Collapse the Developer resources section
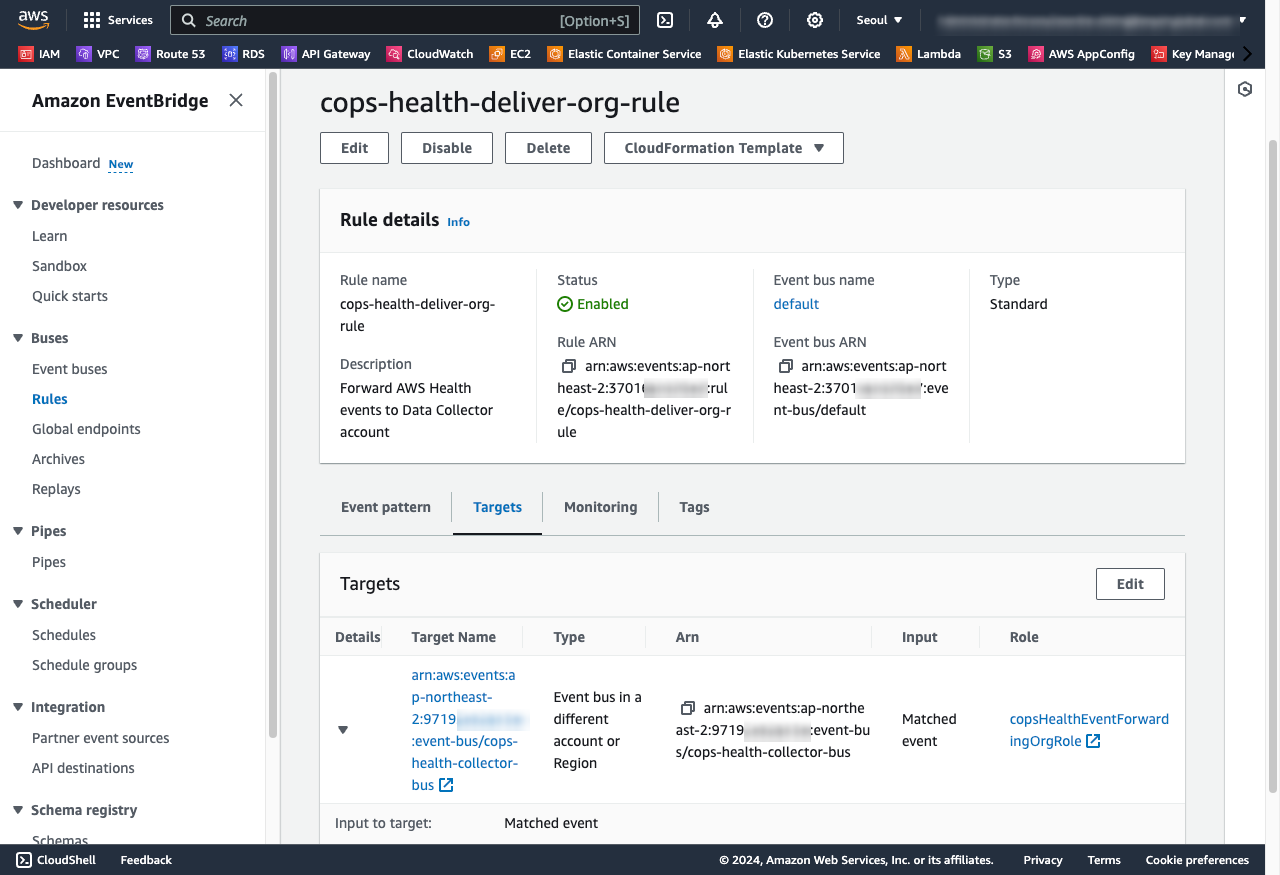Screen dimensions: 1280x875 coord(18,205)
